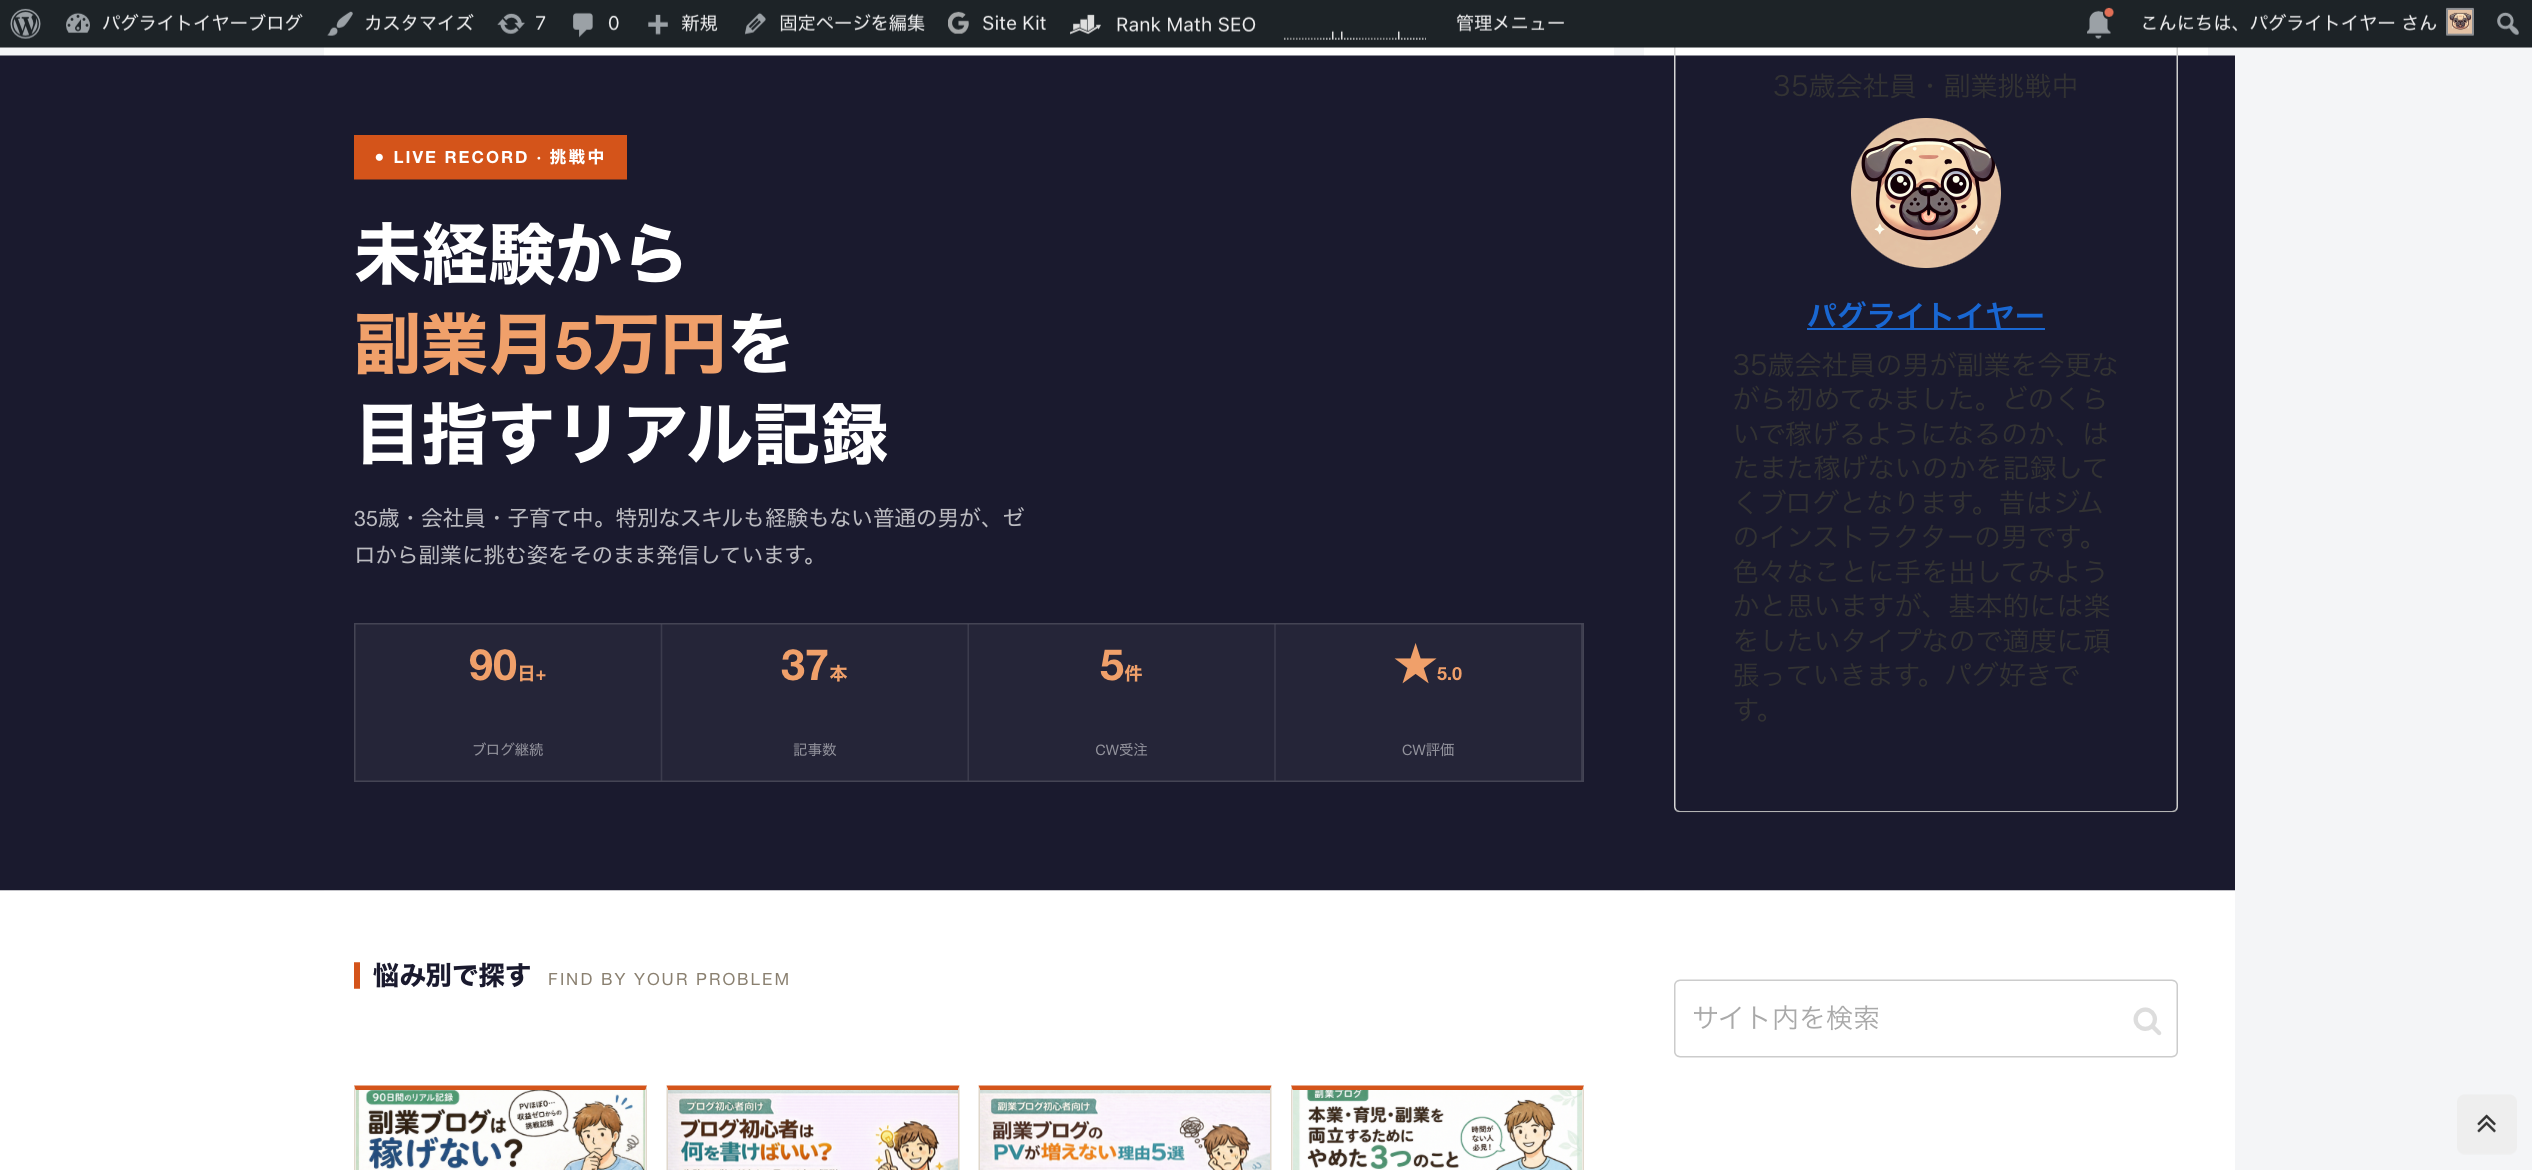The height and width of the screenshot is (1170, 2532).
Task: Click the 未経験から hero headline
Action: 519,253
